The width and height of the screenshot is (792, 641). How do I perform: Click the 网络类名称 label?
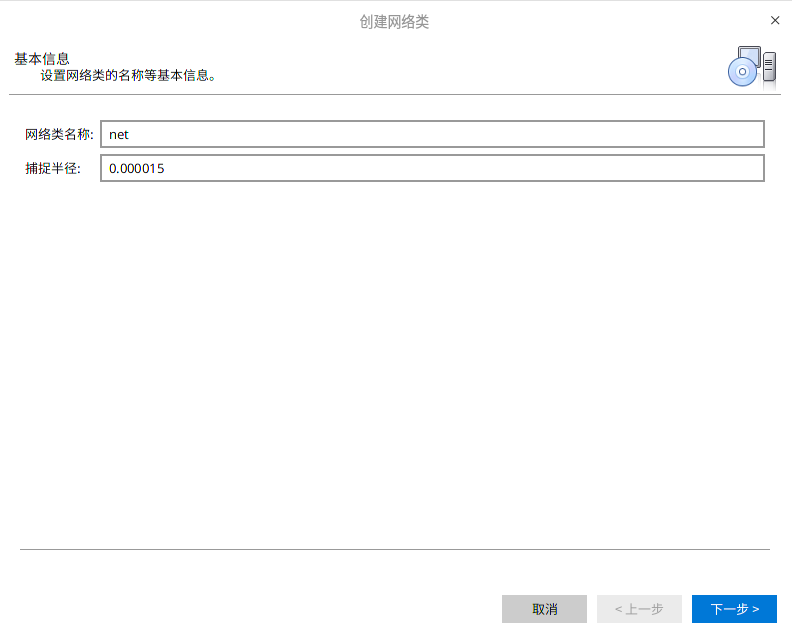click(x=60, y=134)
